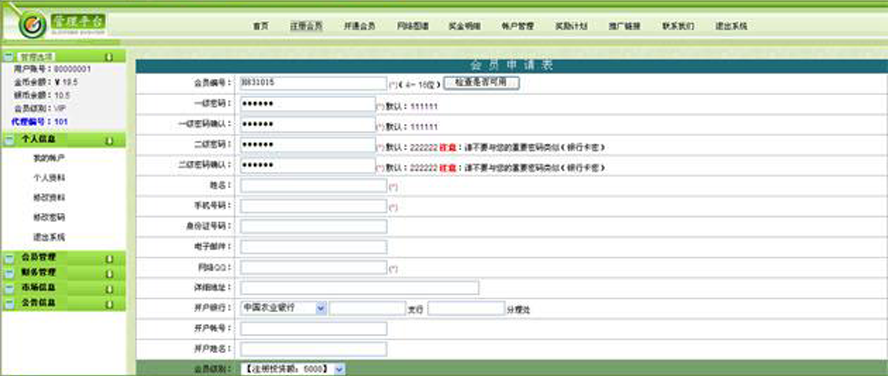Open 首页 in the top navigation
Image resolution: width=888 pixels, height=376 pixels.
coord(261,26)
